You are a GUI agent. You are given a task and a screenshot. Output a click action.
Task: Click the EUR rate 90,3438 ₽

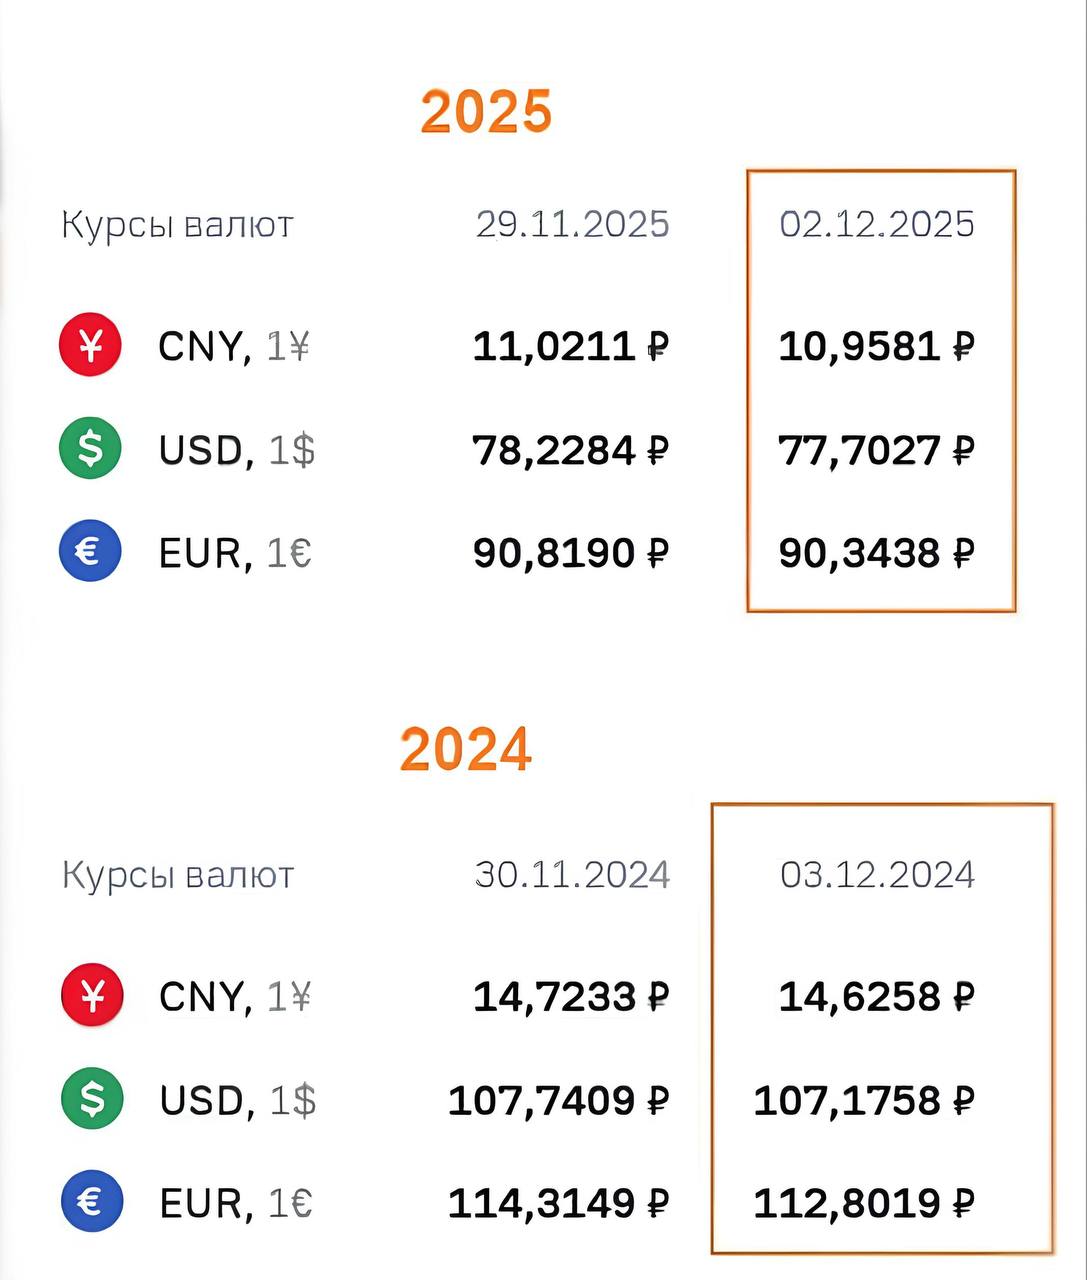pos(876,552)
